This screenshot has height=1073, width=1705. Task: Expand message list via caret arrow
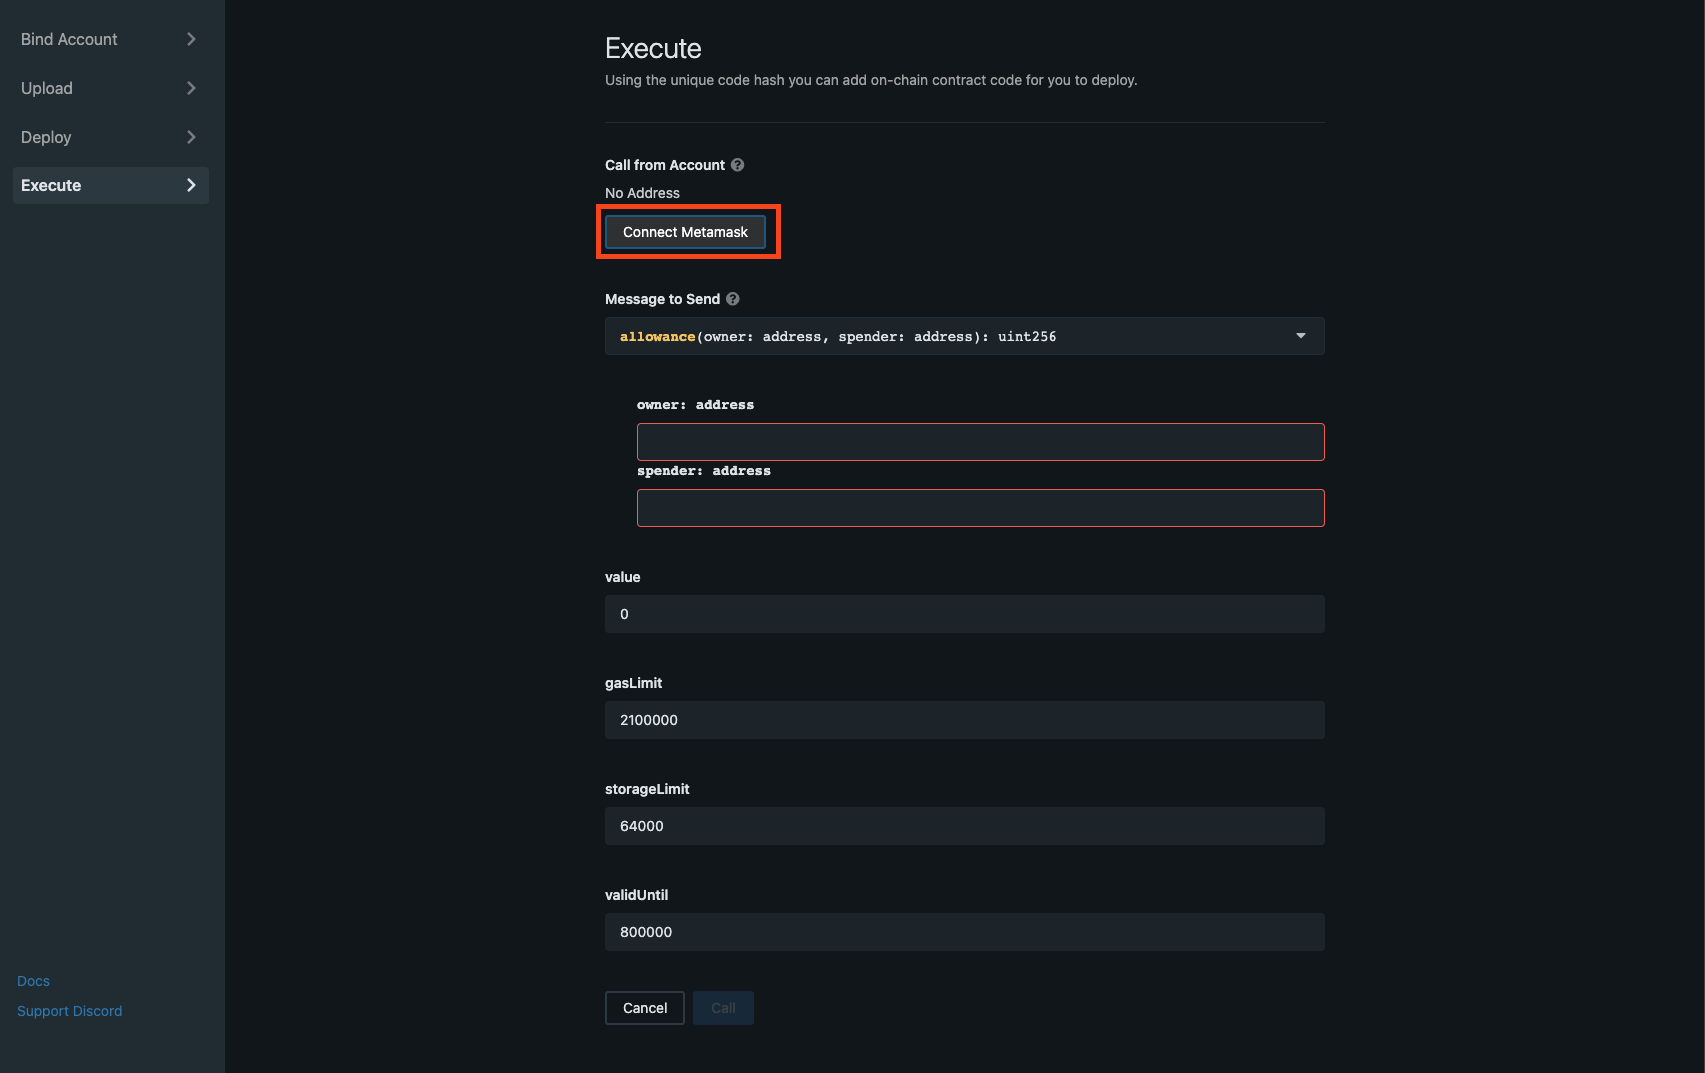[x=1300, y=336]
